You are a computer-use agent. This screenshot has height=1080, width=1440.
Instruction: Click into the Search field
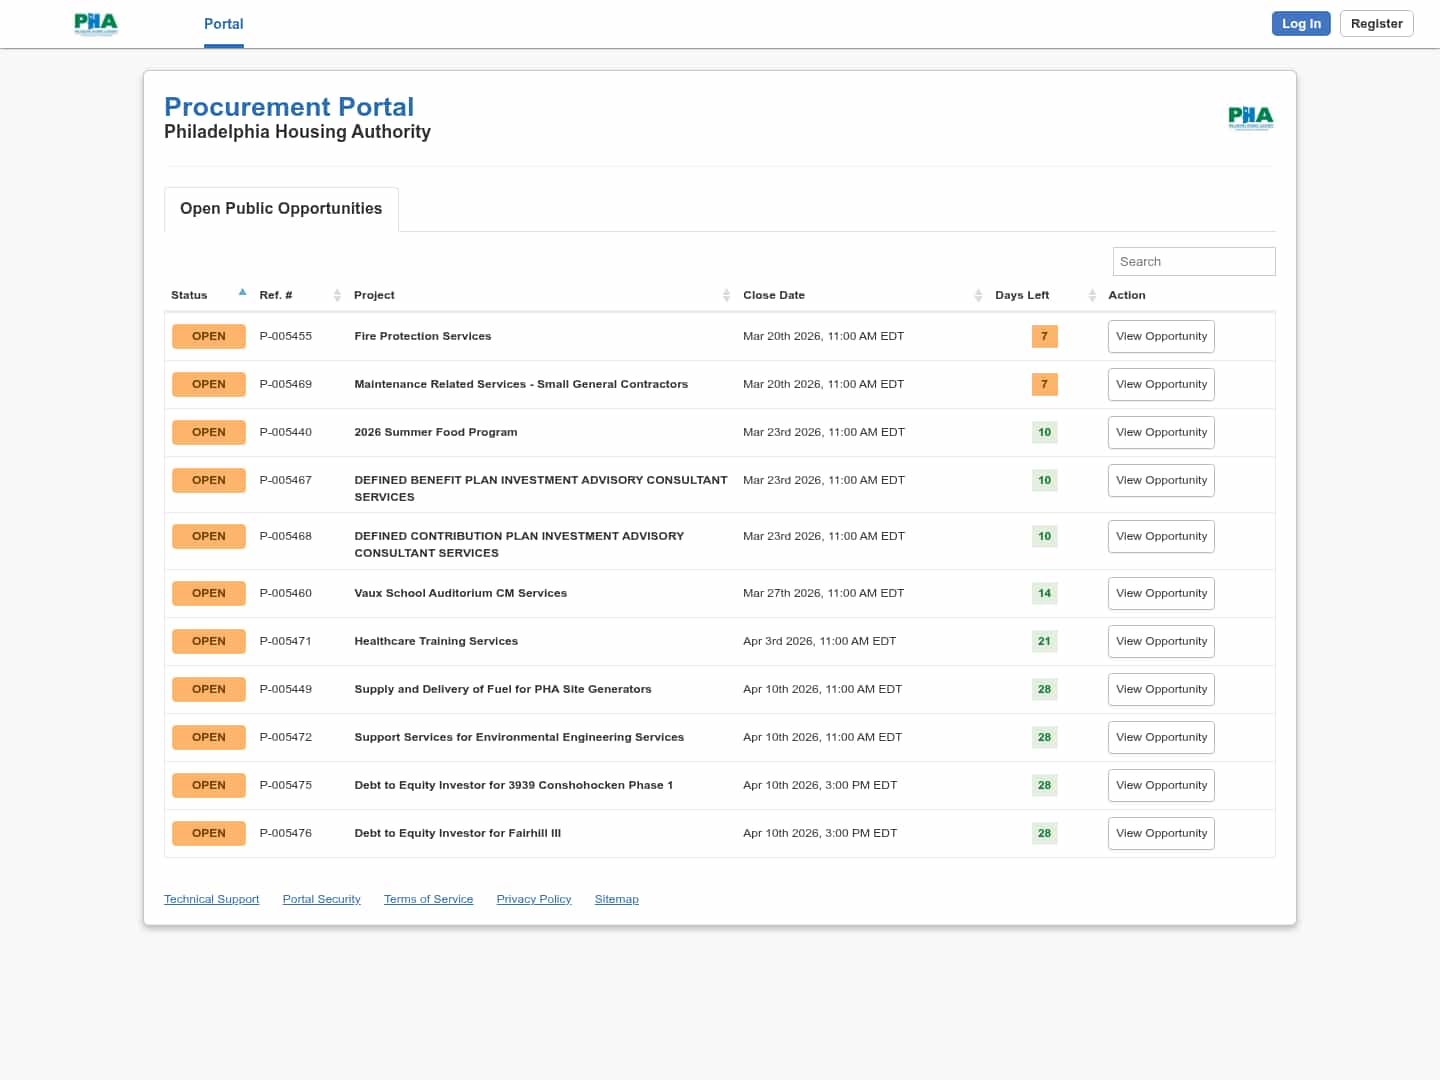click(x=1193, y=262)
